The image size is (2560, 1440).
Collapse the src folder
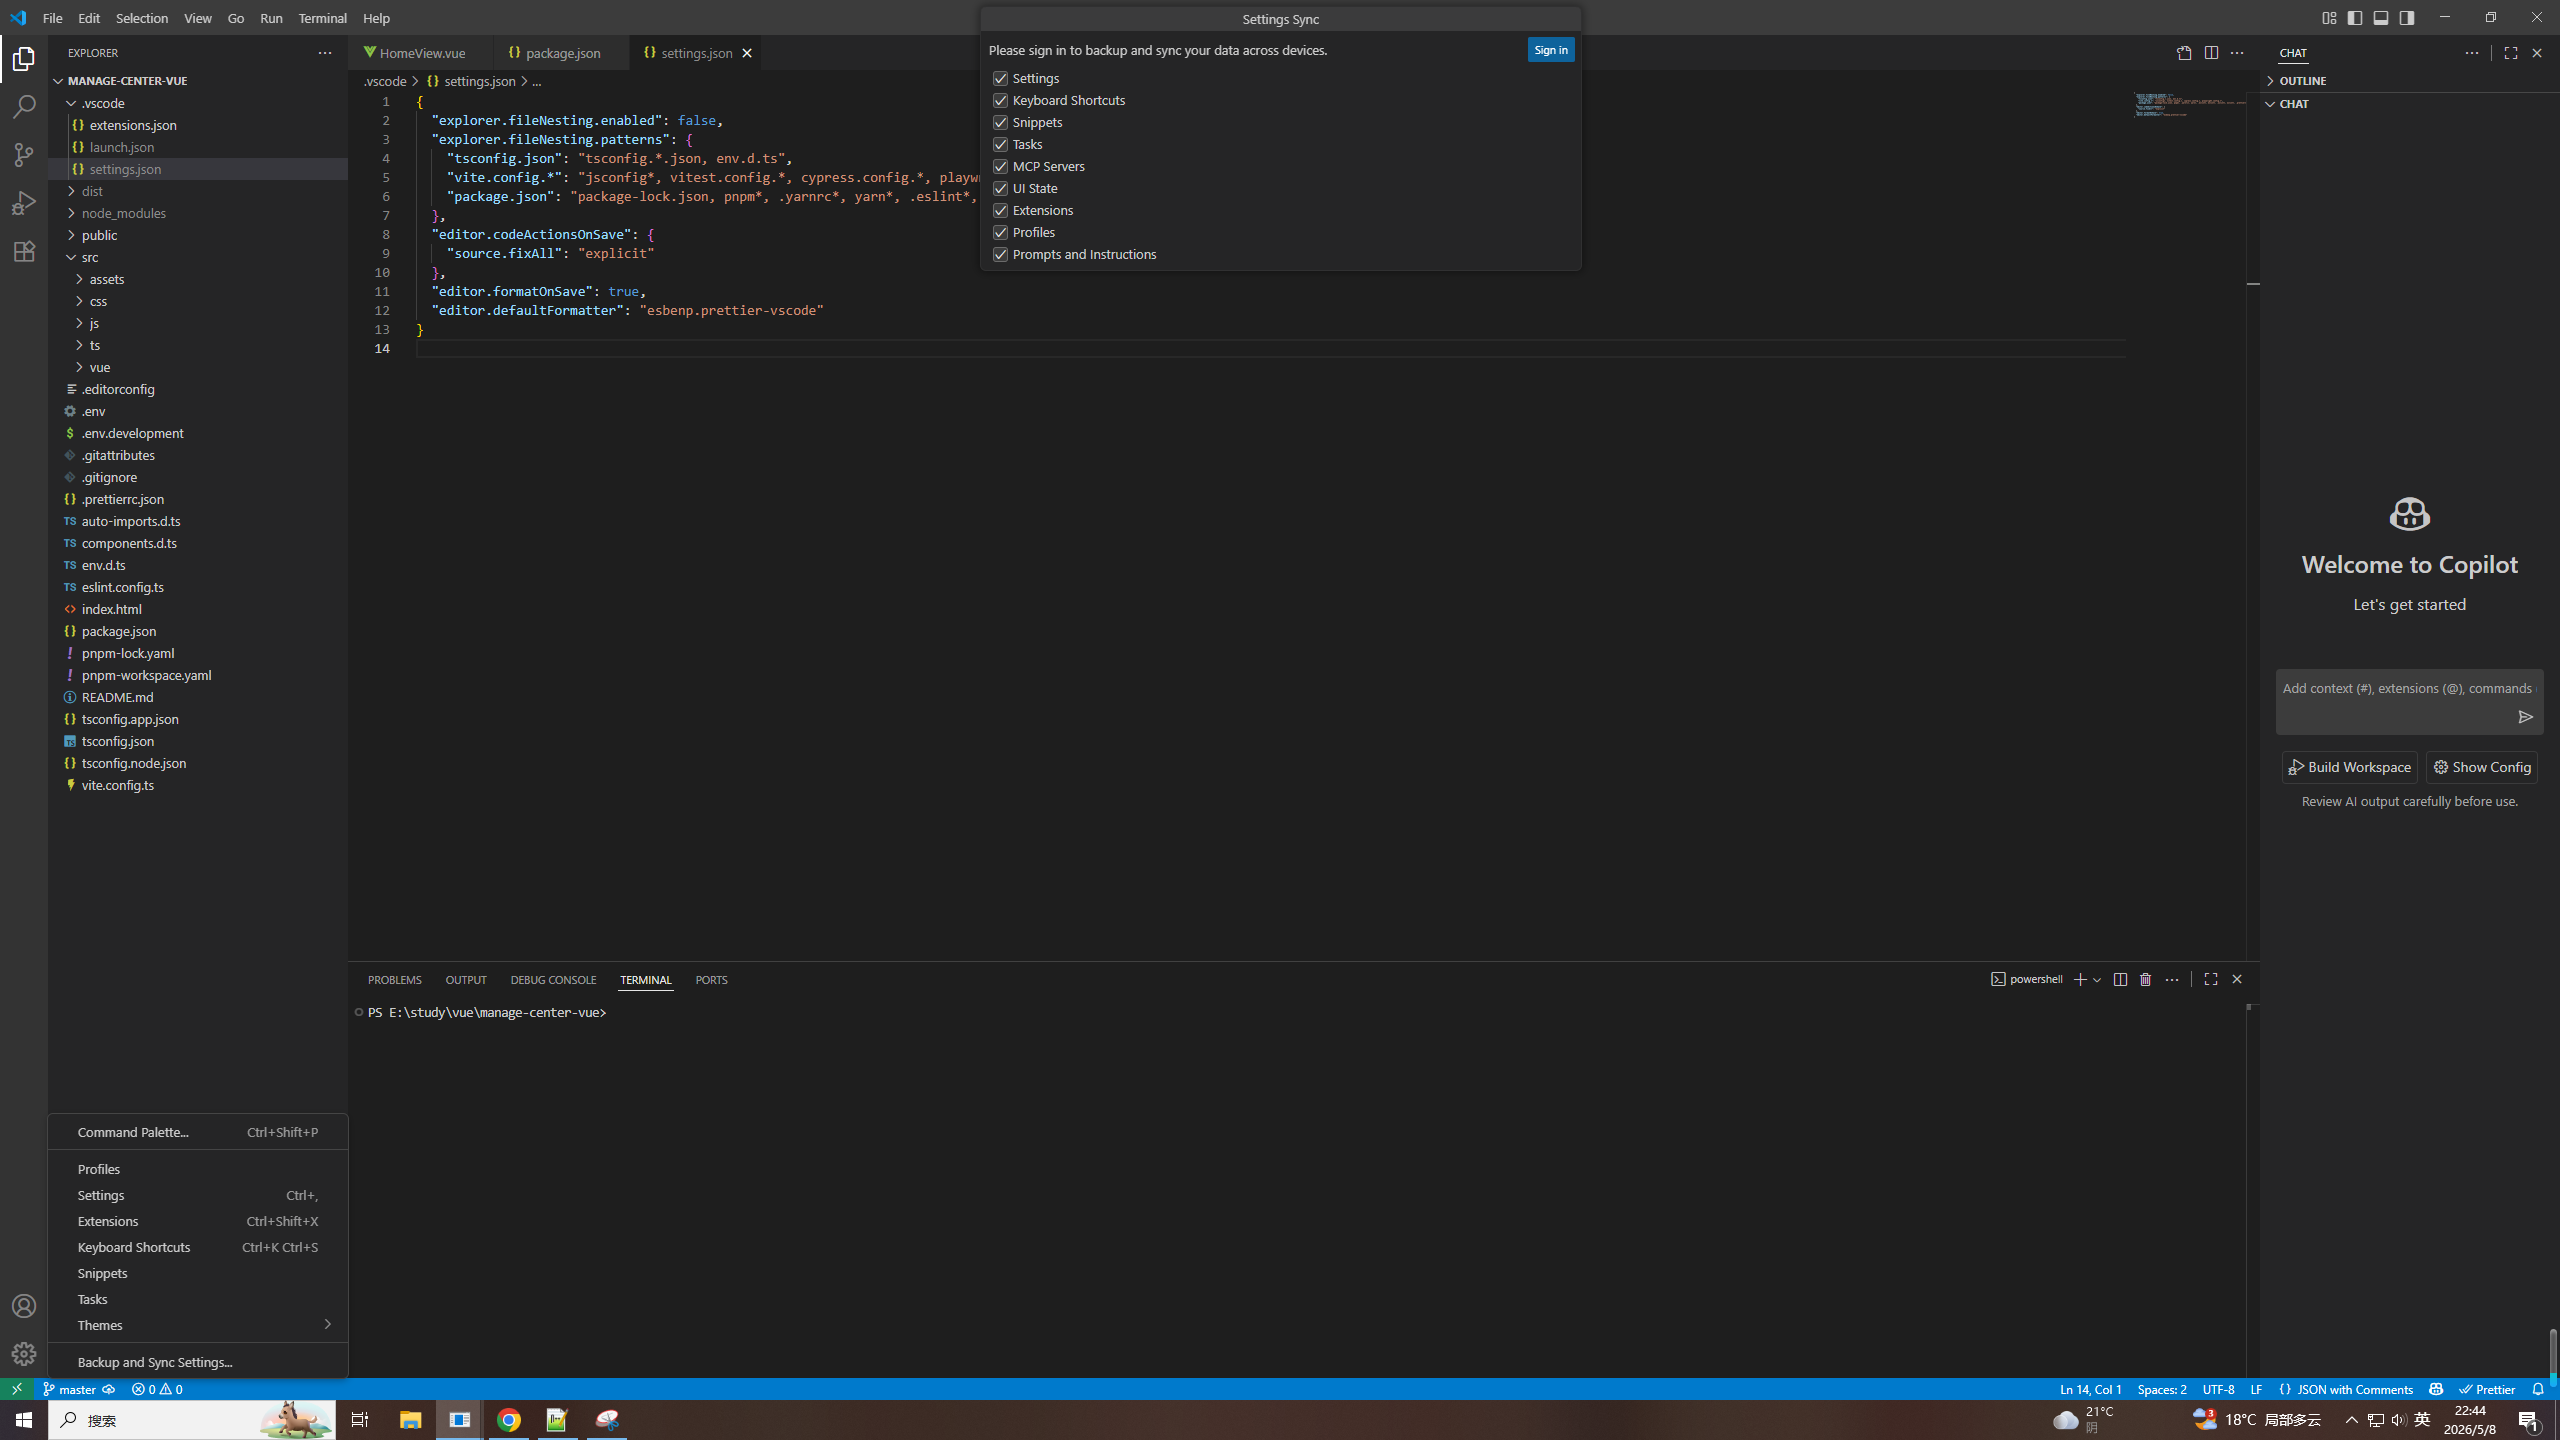coord(198,257)
